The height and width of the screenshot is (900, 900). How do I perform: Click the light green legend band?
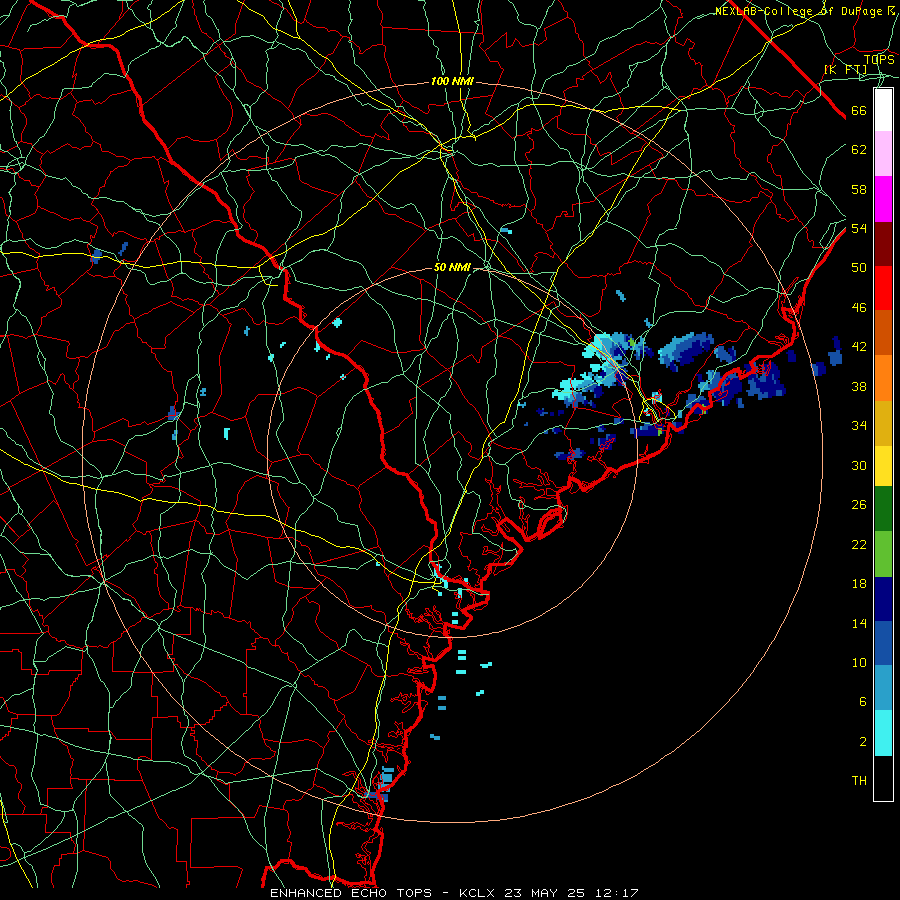click(x=883, y=554)
